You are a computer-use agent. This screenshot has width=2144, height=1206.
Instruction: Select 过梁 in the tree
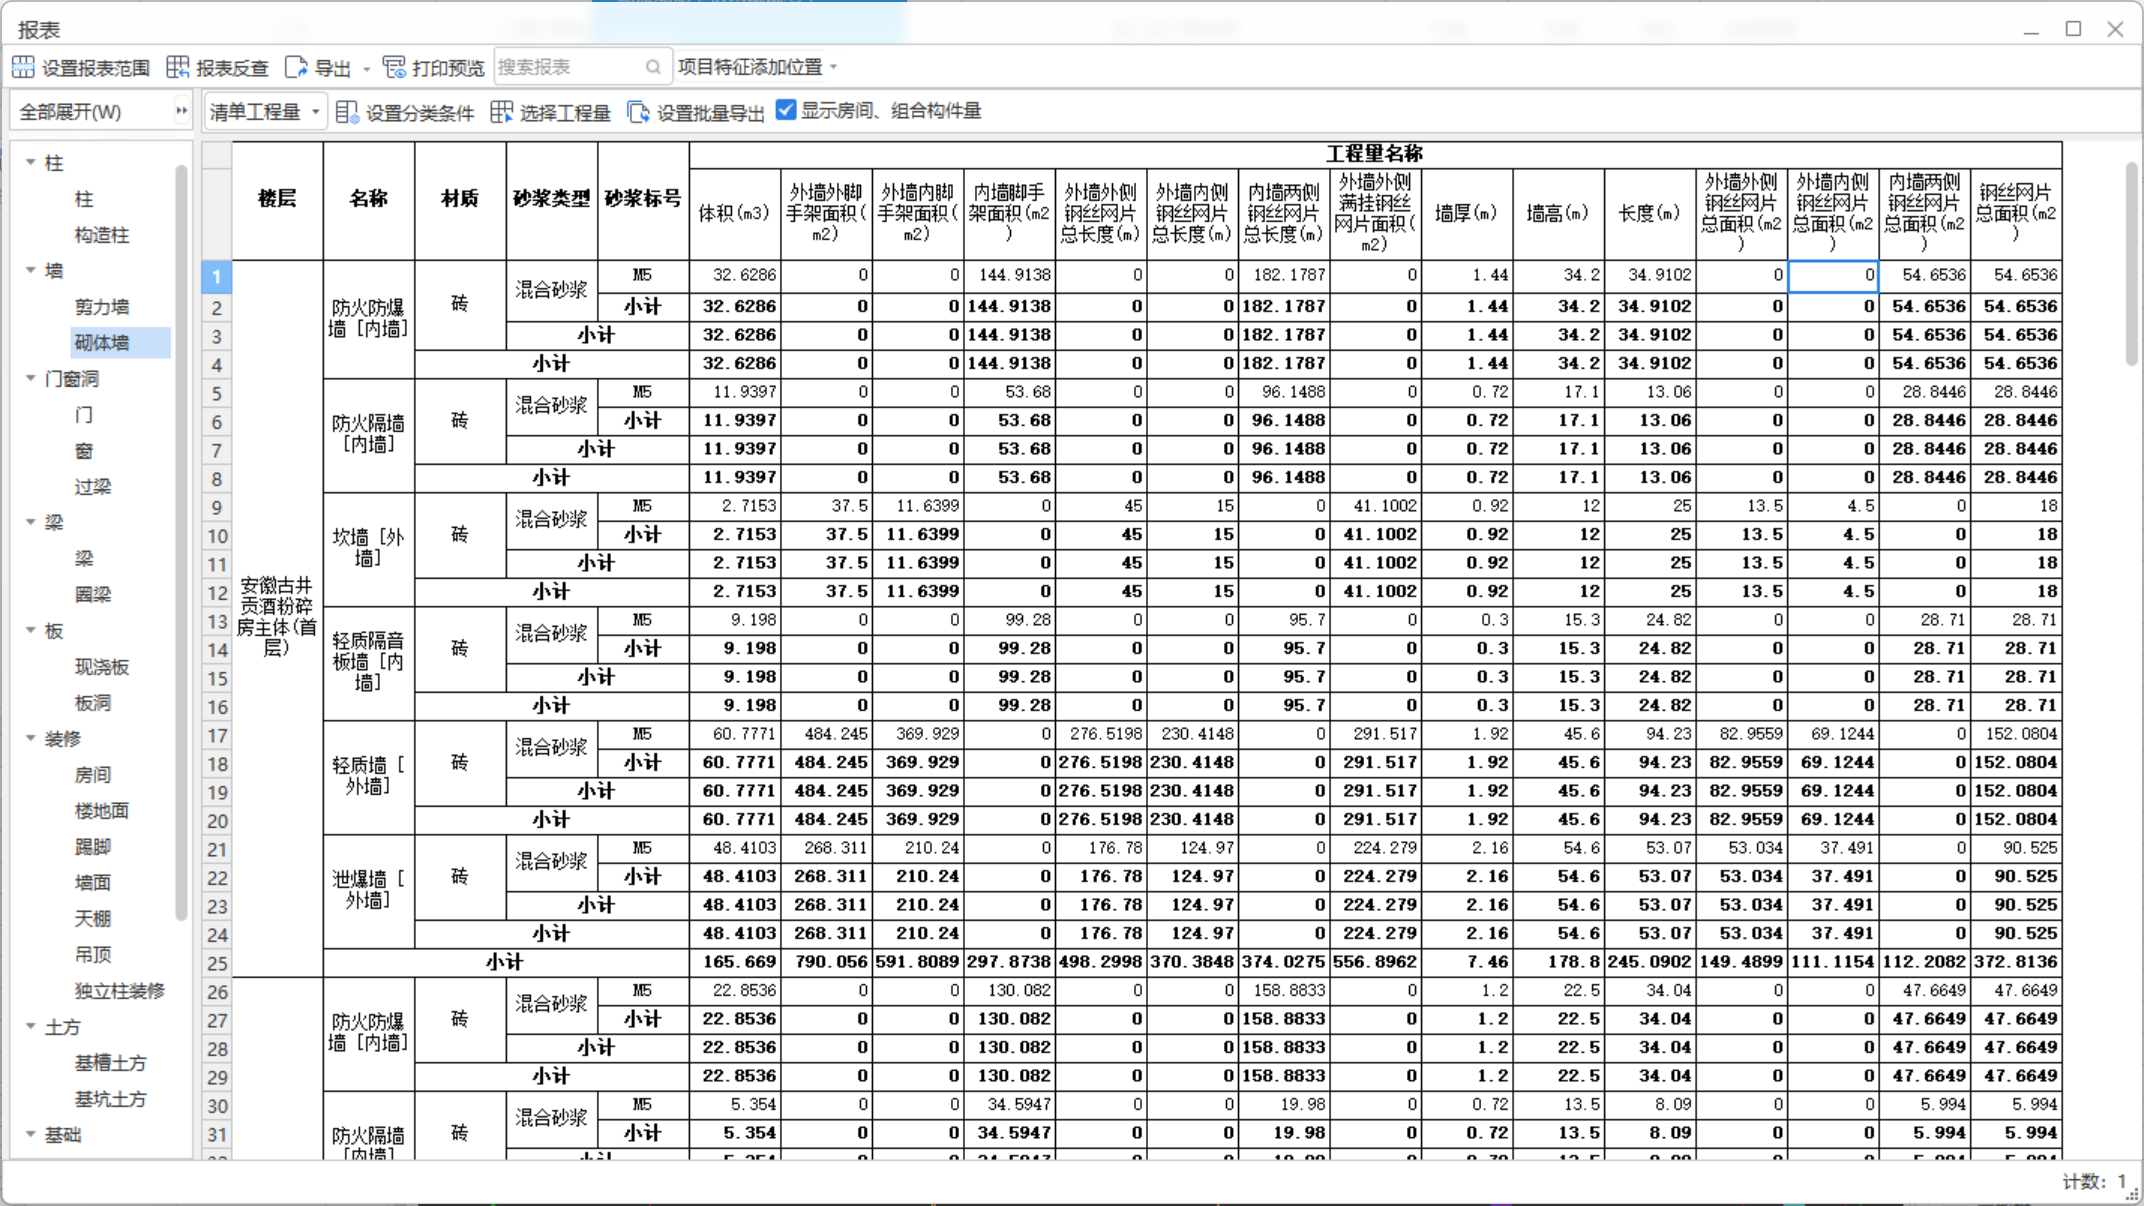coord(93,487)
